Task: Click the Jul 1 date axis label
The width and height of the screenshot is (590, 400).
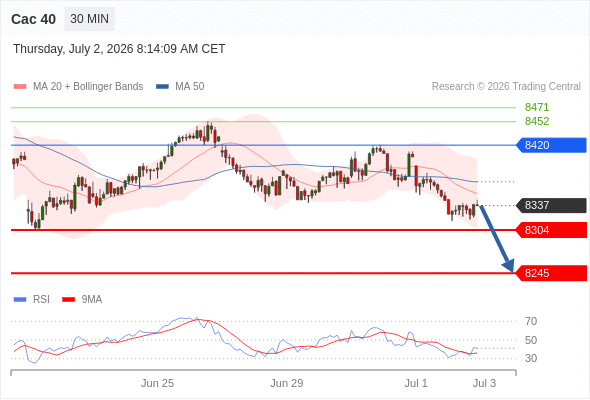Action: (416, 383)
